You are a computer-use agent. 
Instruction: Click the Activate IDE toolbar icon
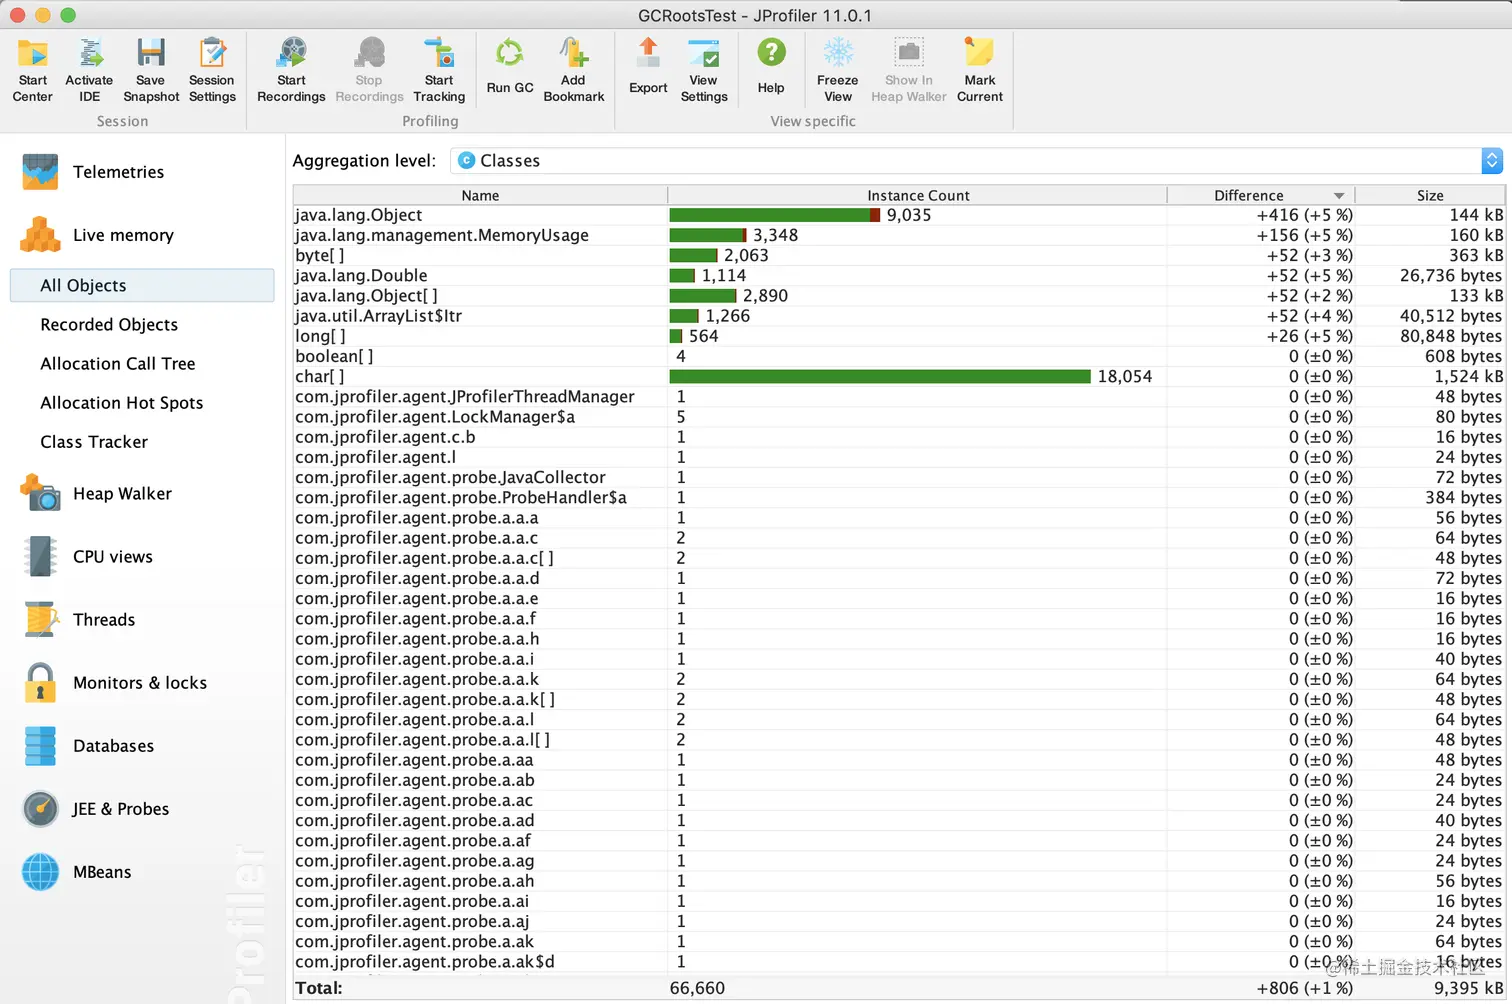[x=89, y=69]
